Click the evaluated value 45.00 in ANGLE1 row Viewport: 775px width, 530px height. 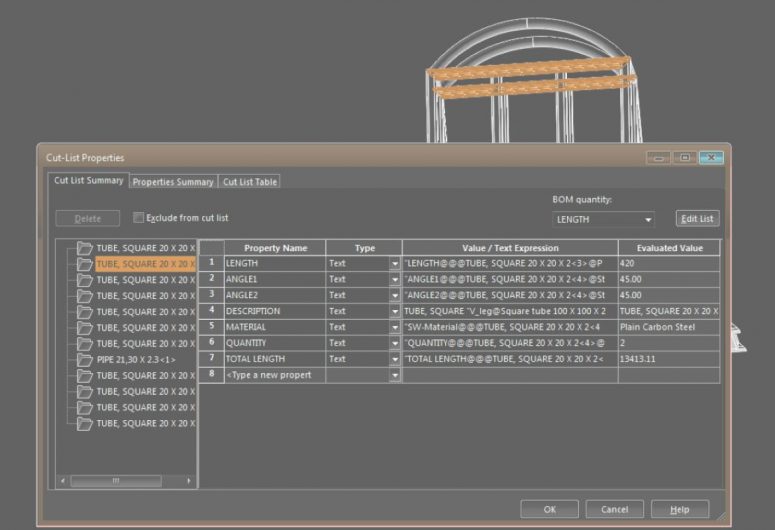click(x=669, y=279)
